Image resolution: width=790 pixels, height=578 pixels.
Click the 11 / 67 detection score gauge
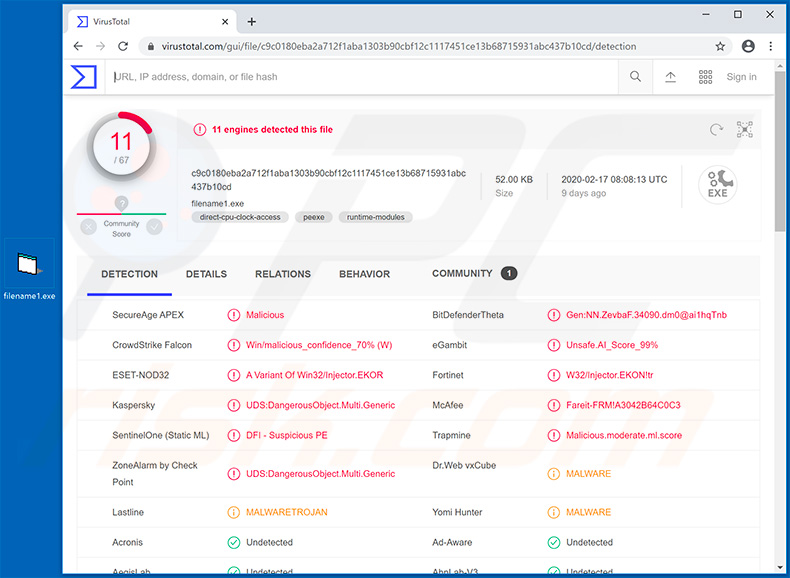point(121,147)
